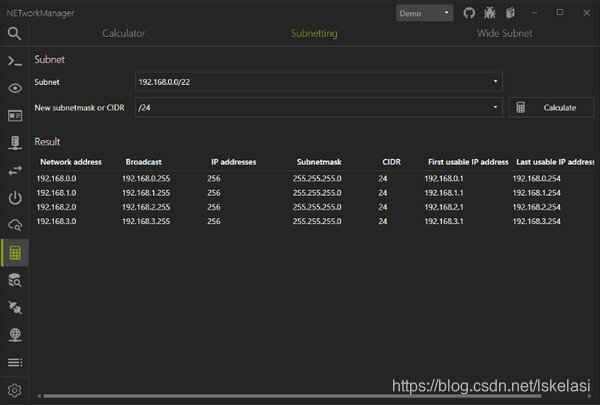Image resolution: width=600 pixels, height=405 pixels.
Task: Select last usable IP 192.168.1.254
Action: (x=536, y=193)
